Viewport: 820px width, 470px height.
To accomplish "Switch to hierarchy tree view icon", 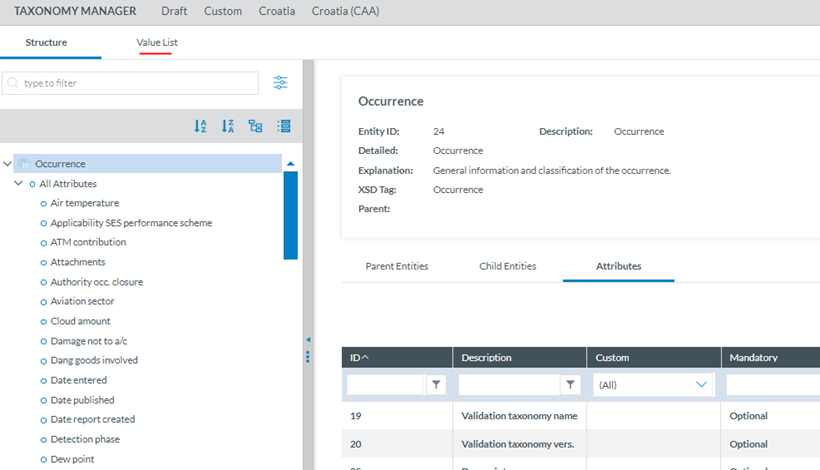I will (x=255, y=126).
